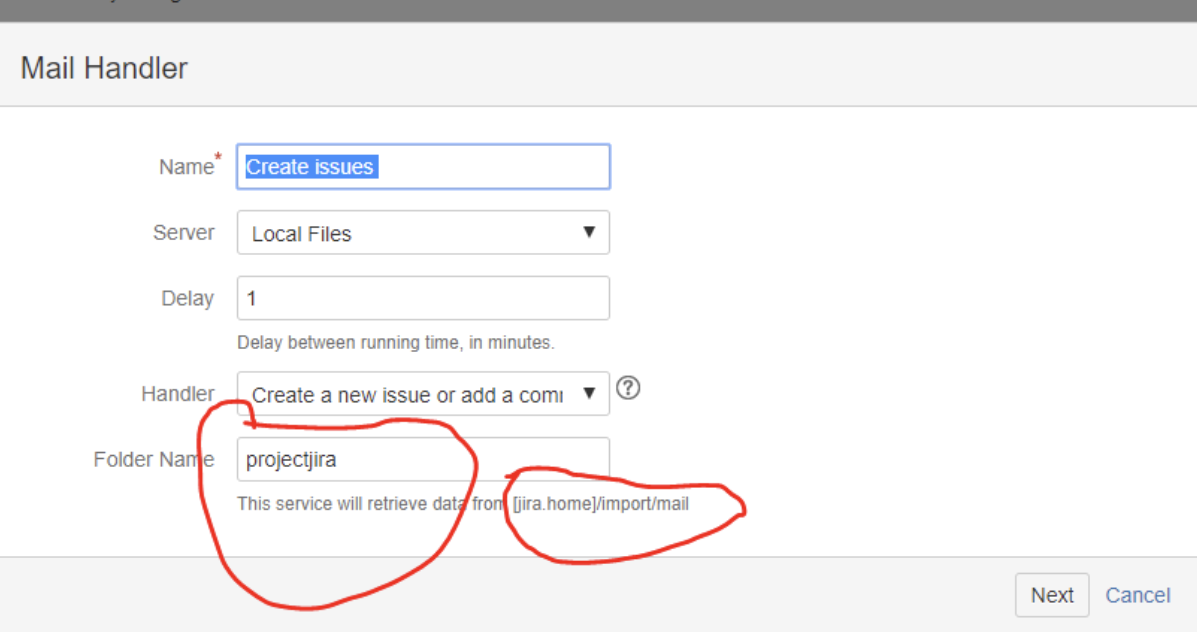Click the 'Name' field label
Image resolution: width=1197 pixels, height=632 pixels.
click(x=185, y=167)
